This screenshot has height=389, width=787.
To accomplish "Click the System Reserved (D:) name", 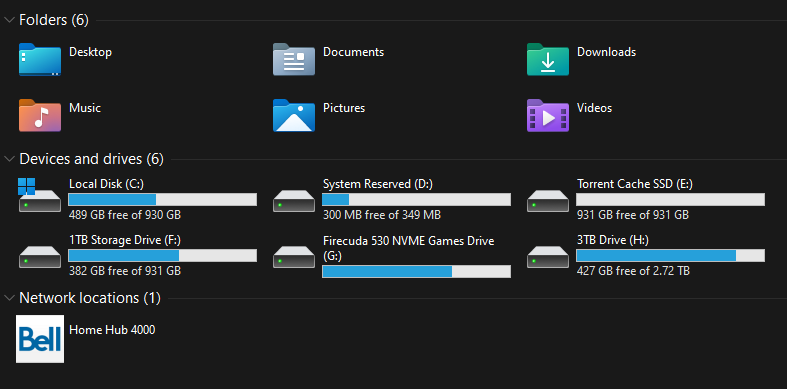I will [378, 184].
